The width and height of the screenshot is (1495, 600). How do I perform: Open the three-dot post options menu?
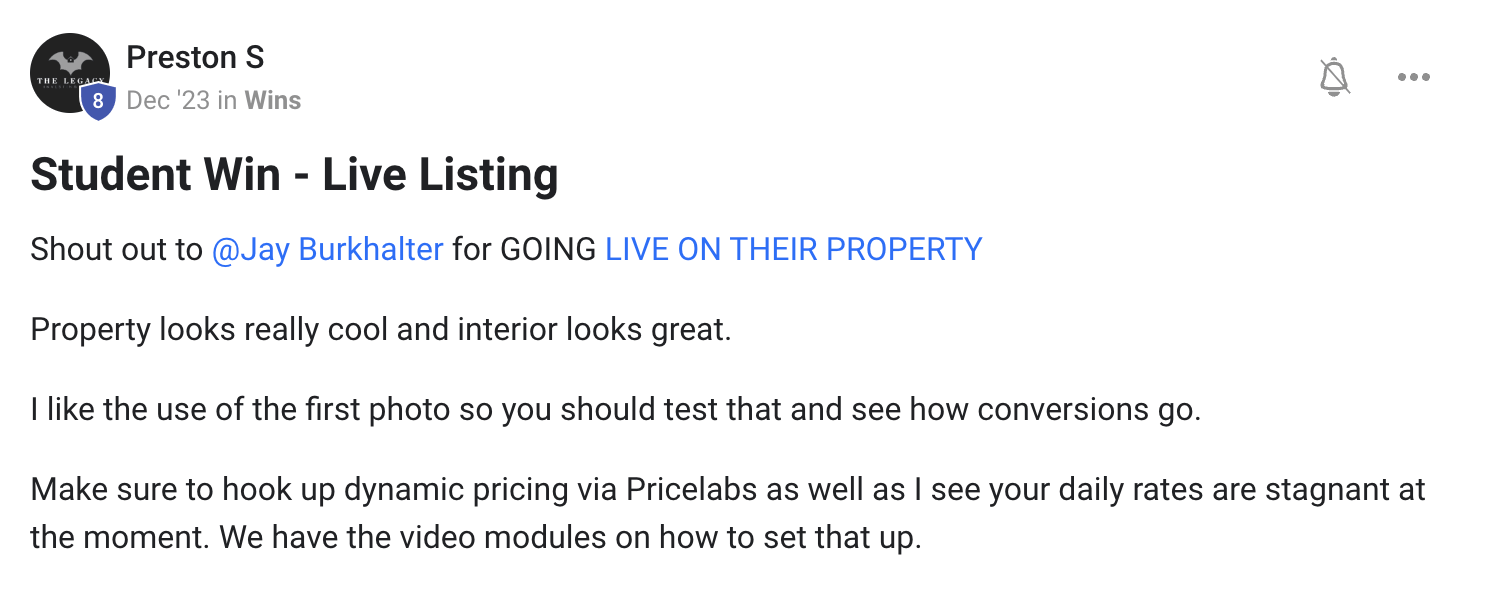click(1413, 77)
